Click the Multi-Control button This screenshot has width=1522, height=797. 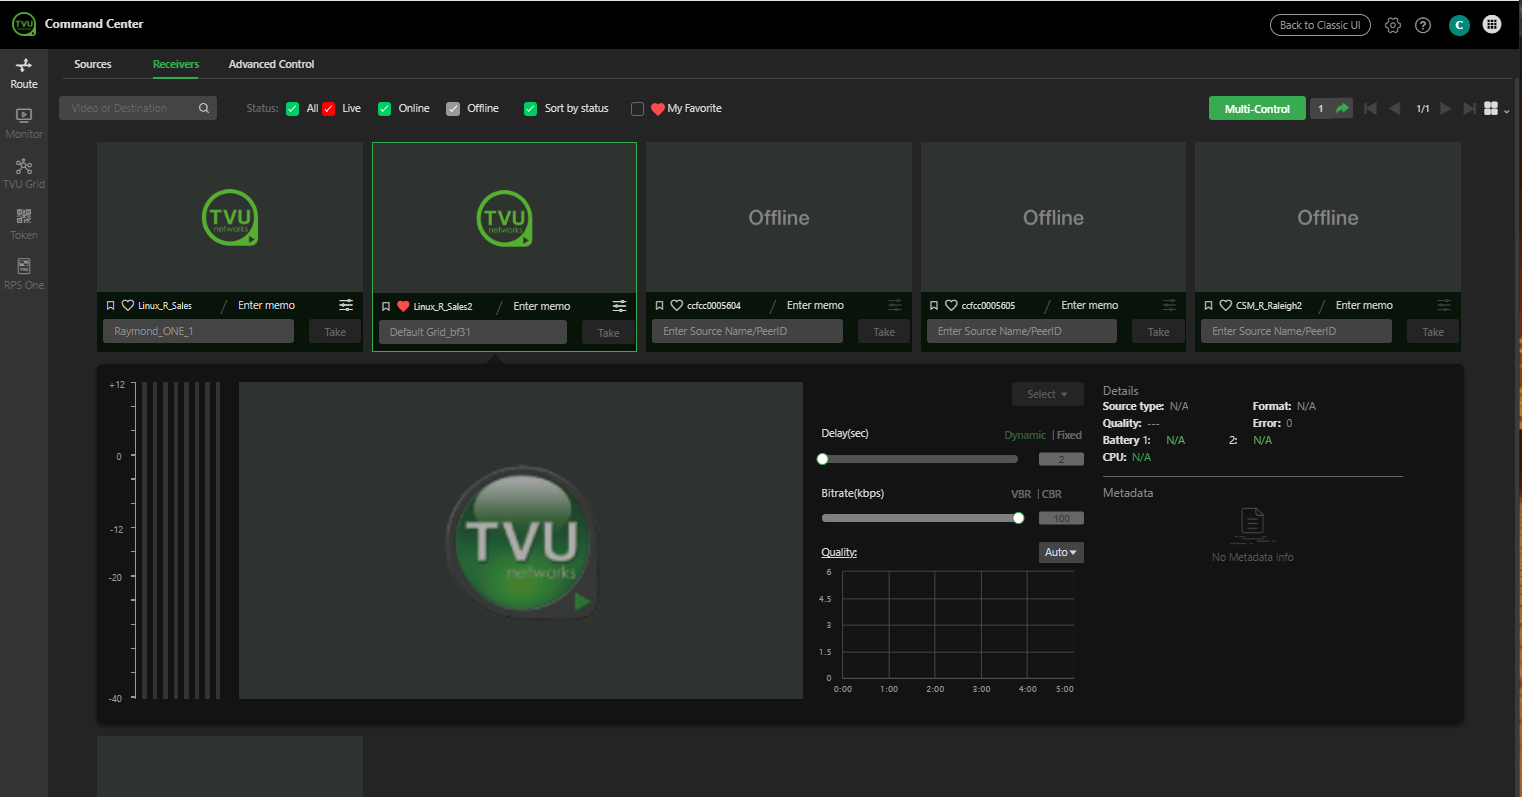tap(1257, 108)
